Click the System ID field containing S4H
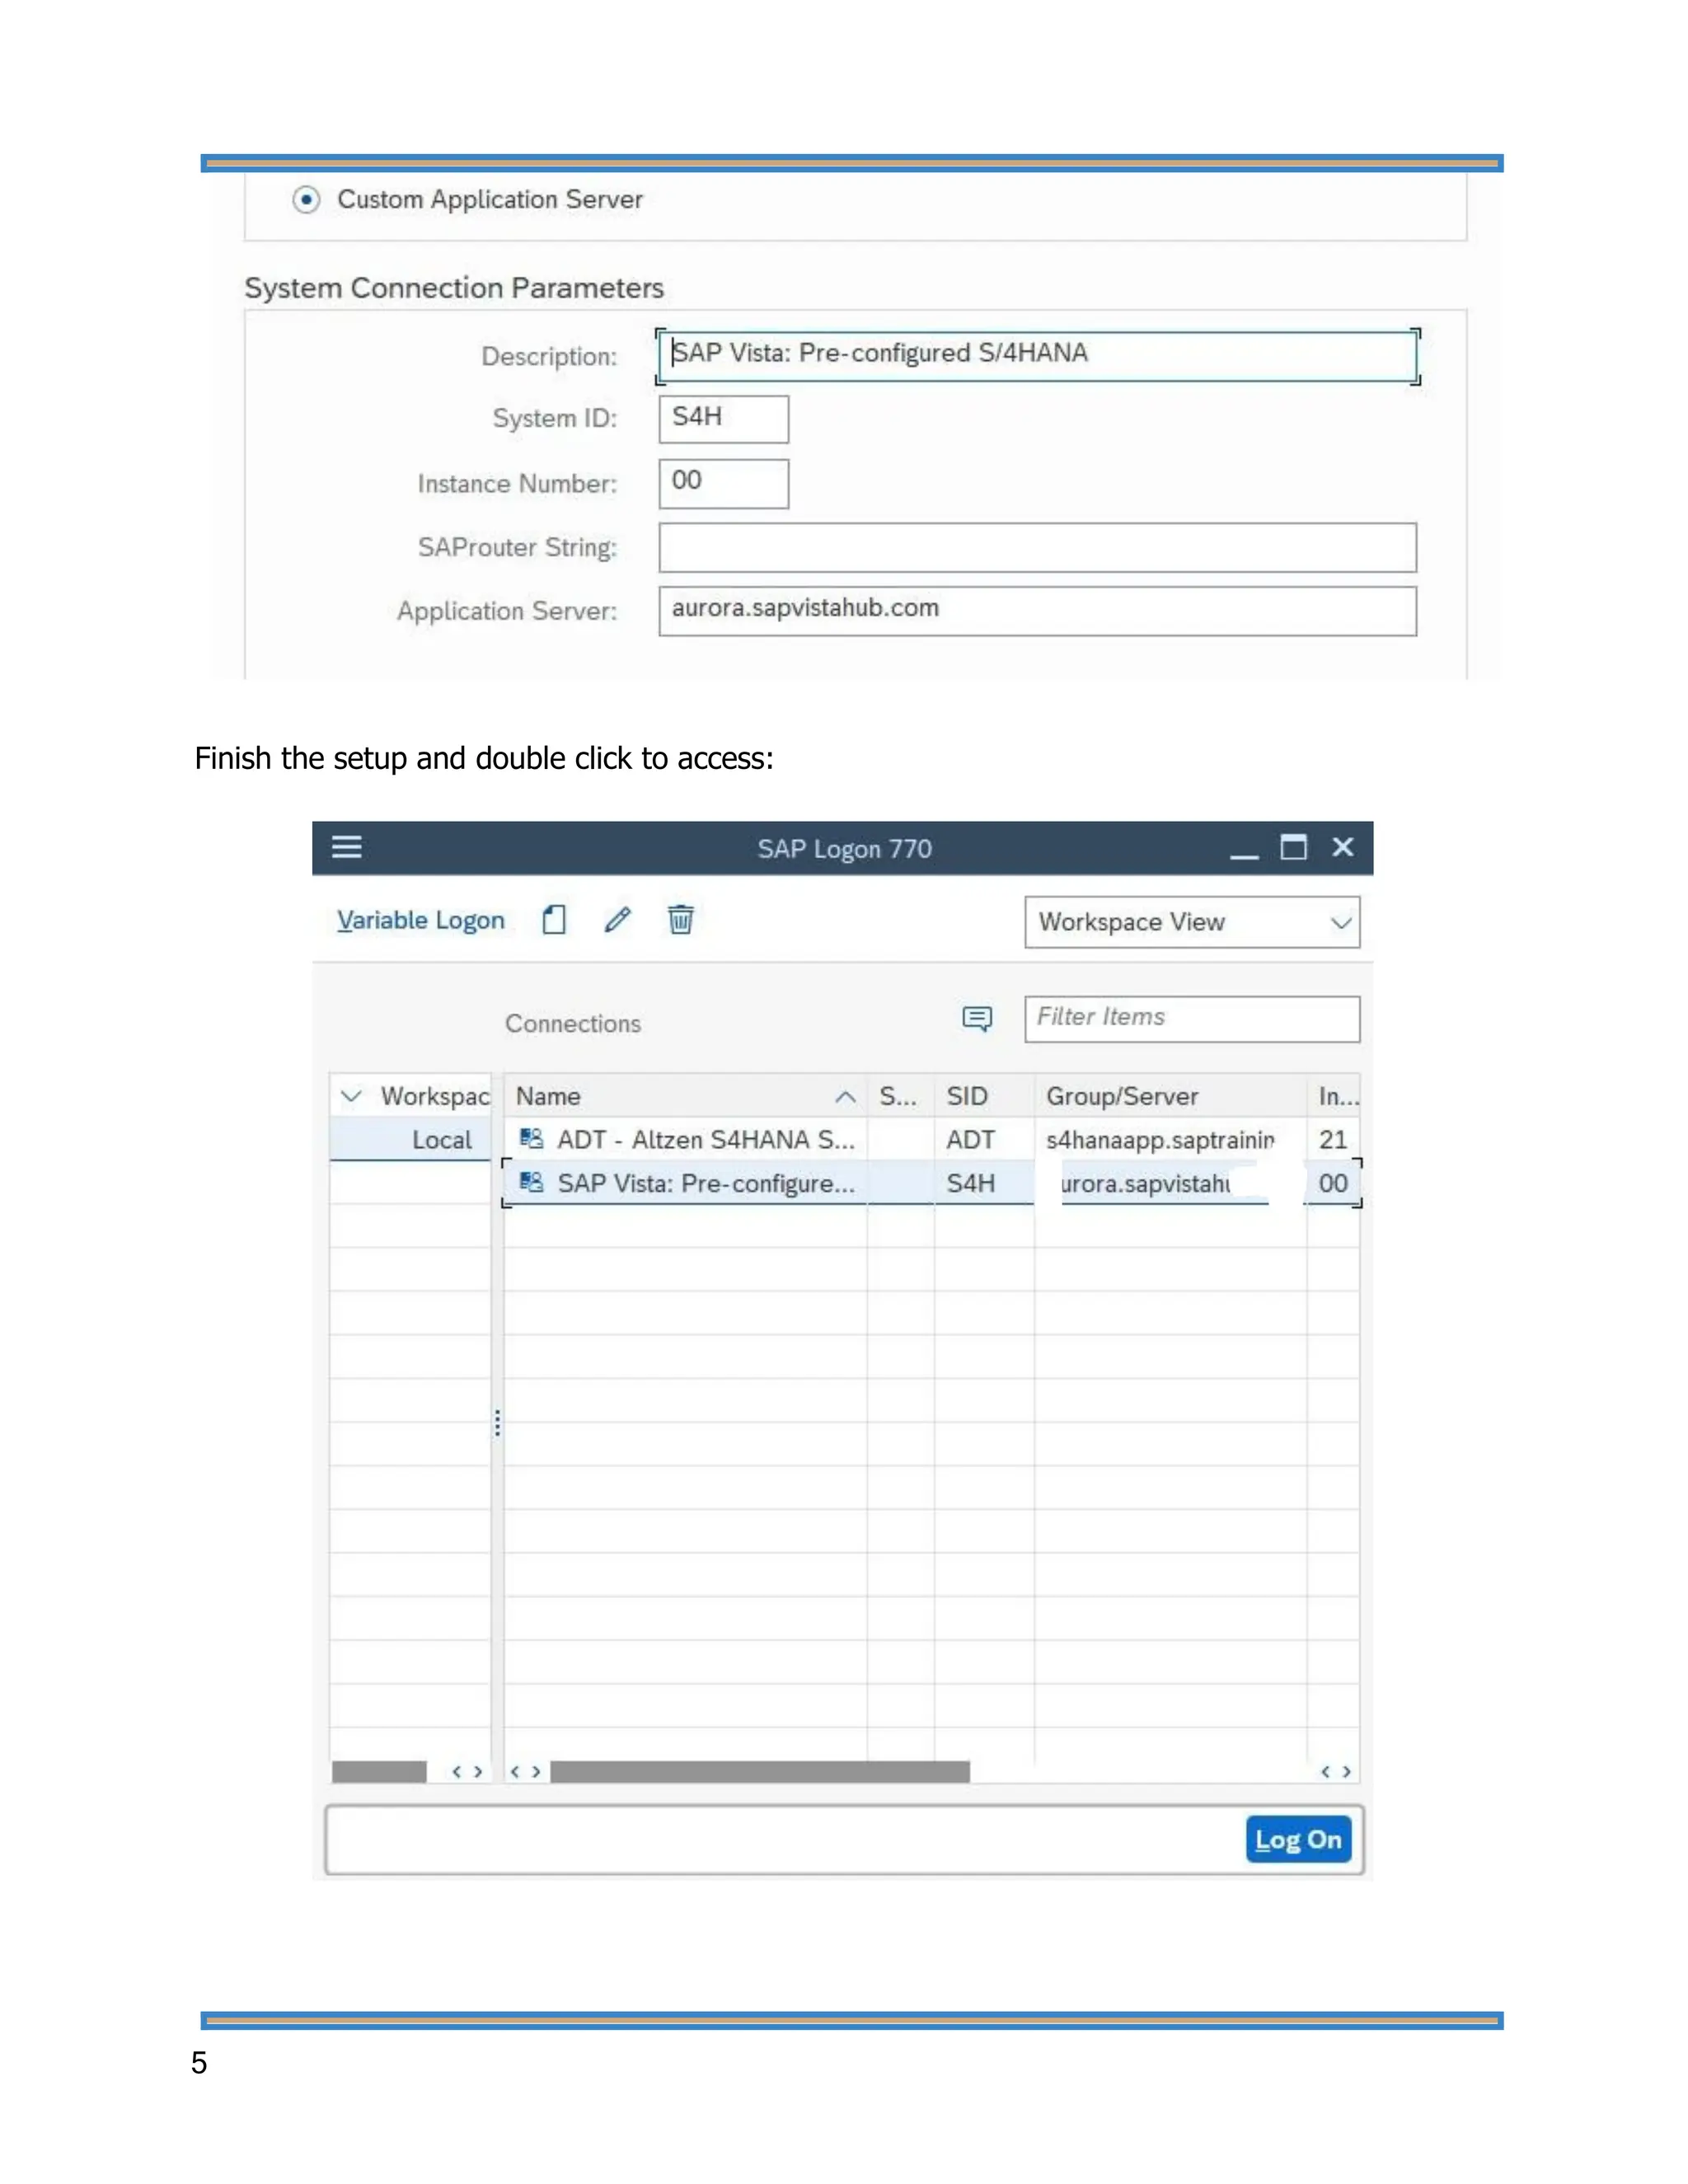The image size is (1688, 2184). 723,419
